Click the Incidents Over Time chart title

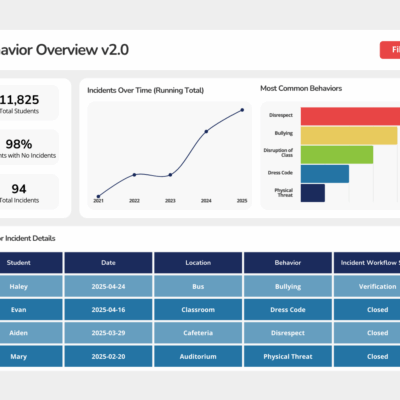[145, 90]
